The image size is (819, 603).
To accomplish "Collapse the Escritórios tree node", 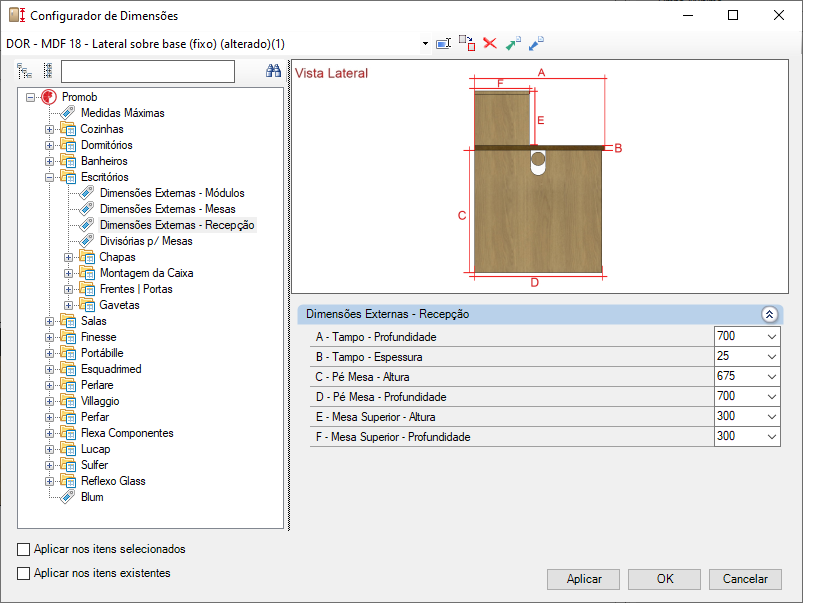I will 50,177.
